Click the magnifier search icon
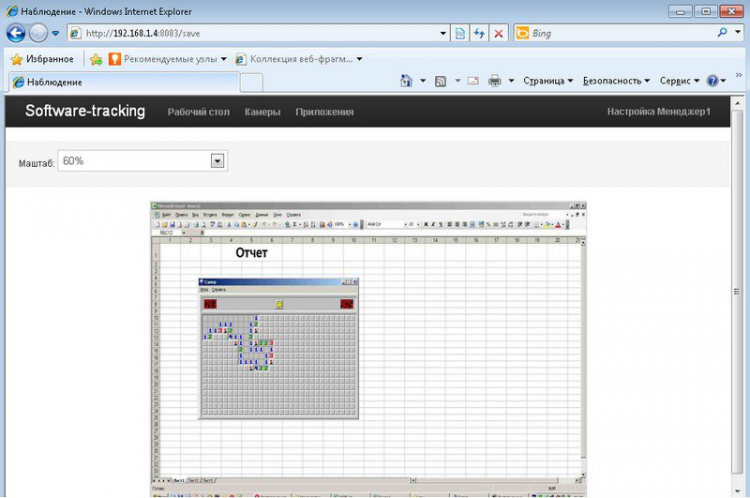This screenshot has height=498, width=750. click(722, 32)
